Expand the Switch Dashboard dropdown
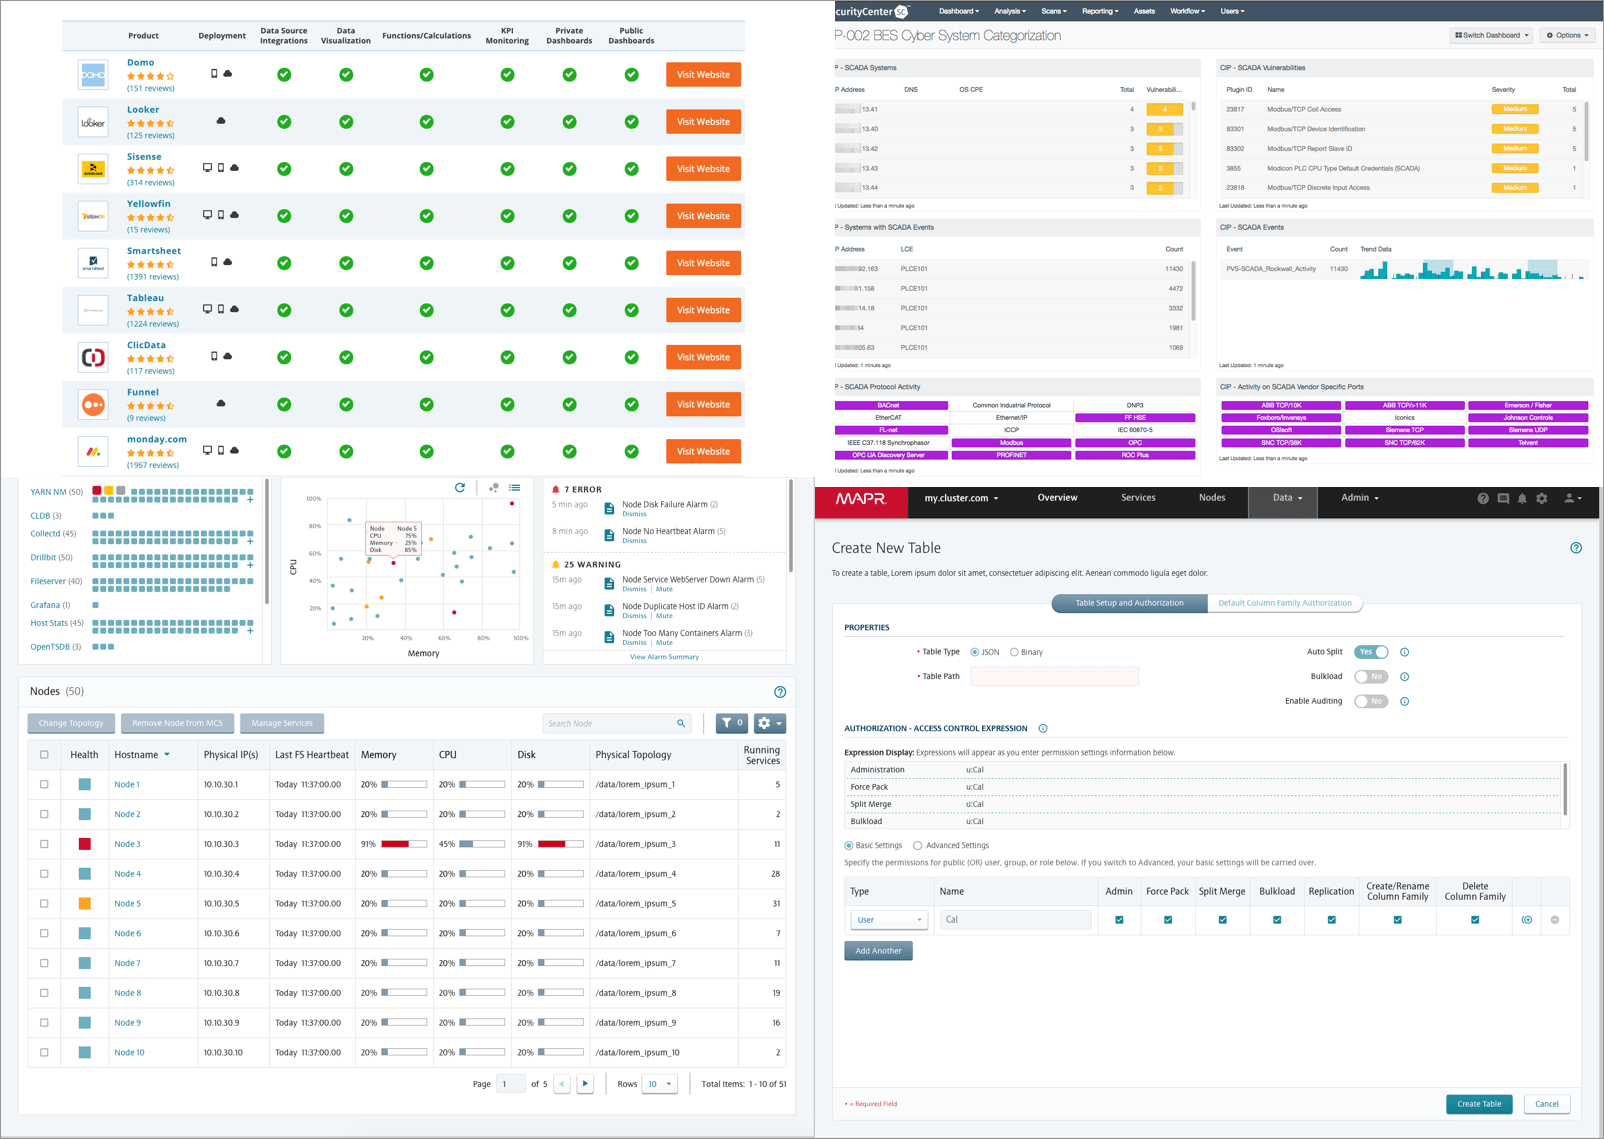The width and height of the screenshot is (1604, 1139). pos(1491,35)
